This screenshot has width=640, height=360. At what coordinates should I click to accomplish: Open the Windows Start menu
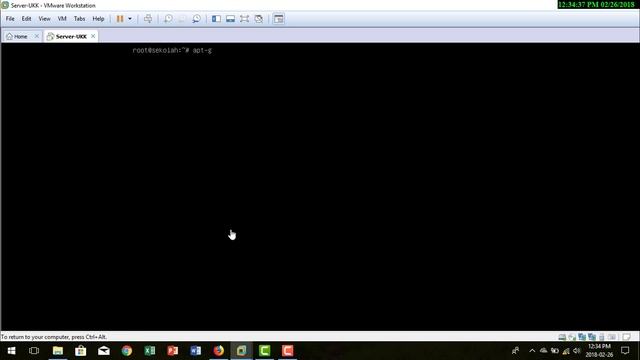(11, 351)
